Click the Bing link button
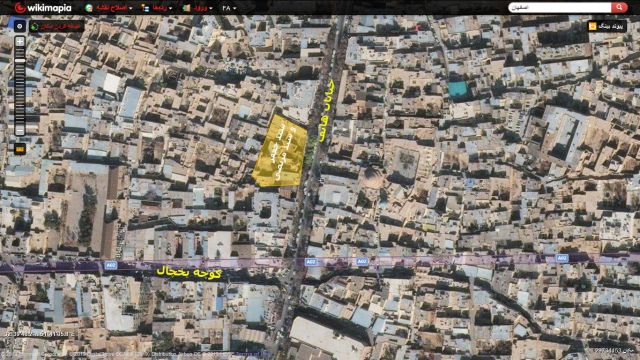Viewport: 640px width, 360px height. pos(607,26)
